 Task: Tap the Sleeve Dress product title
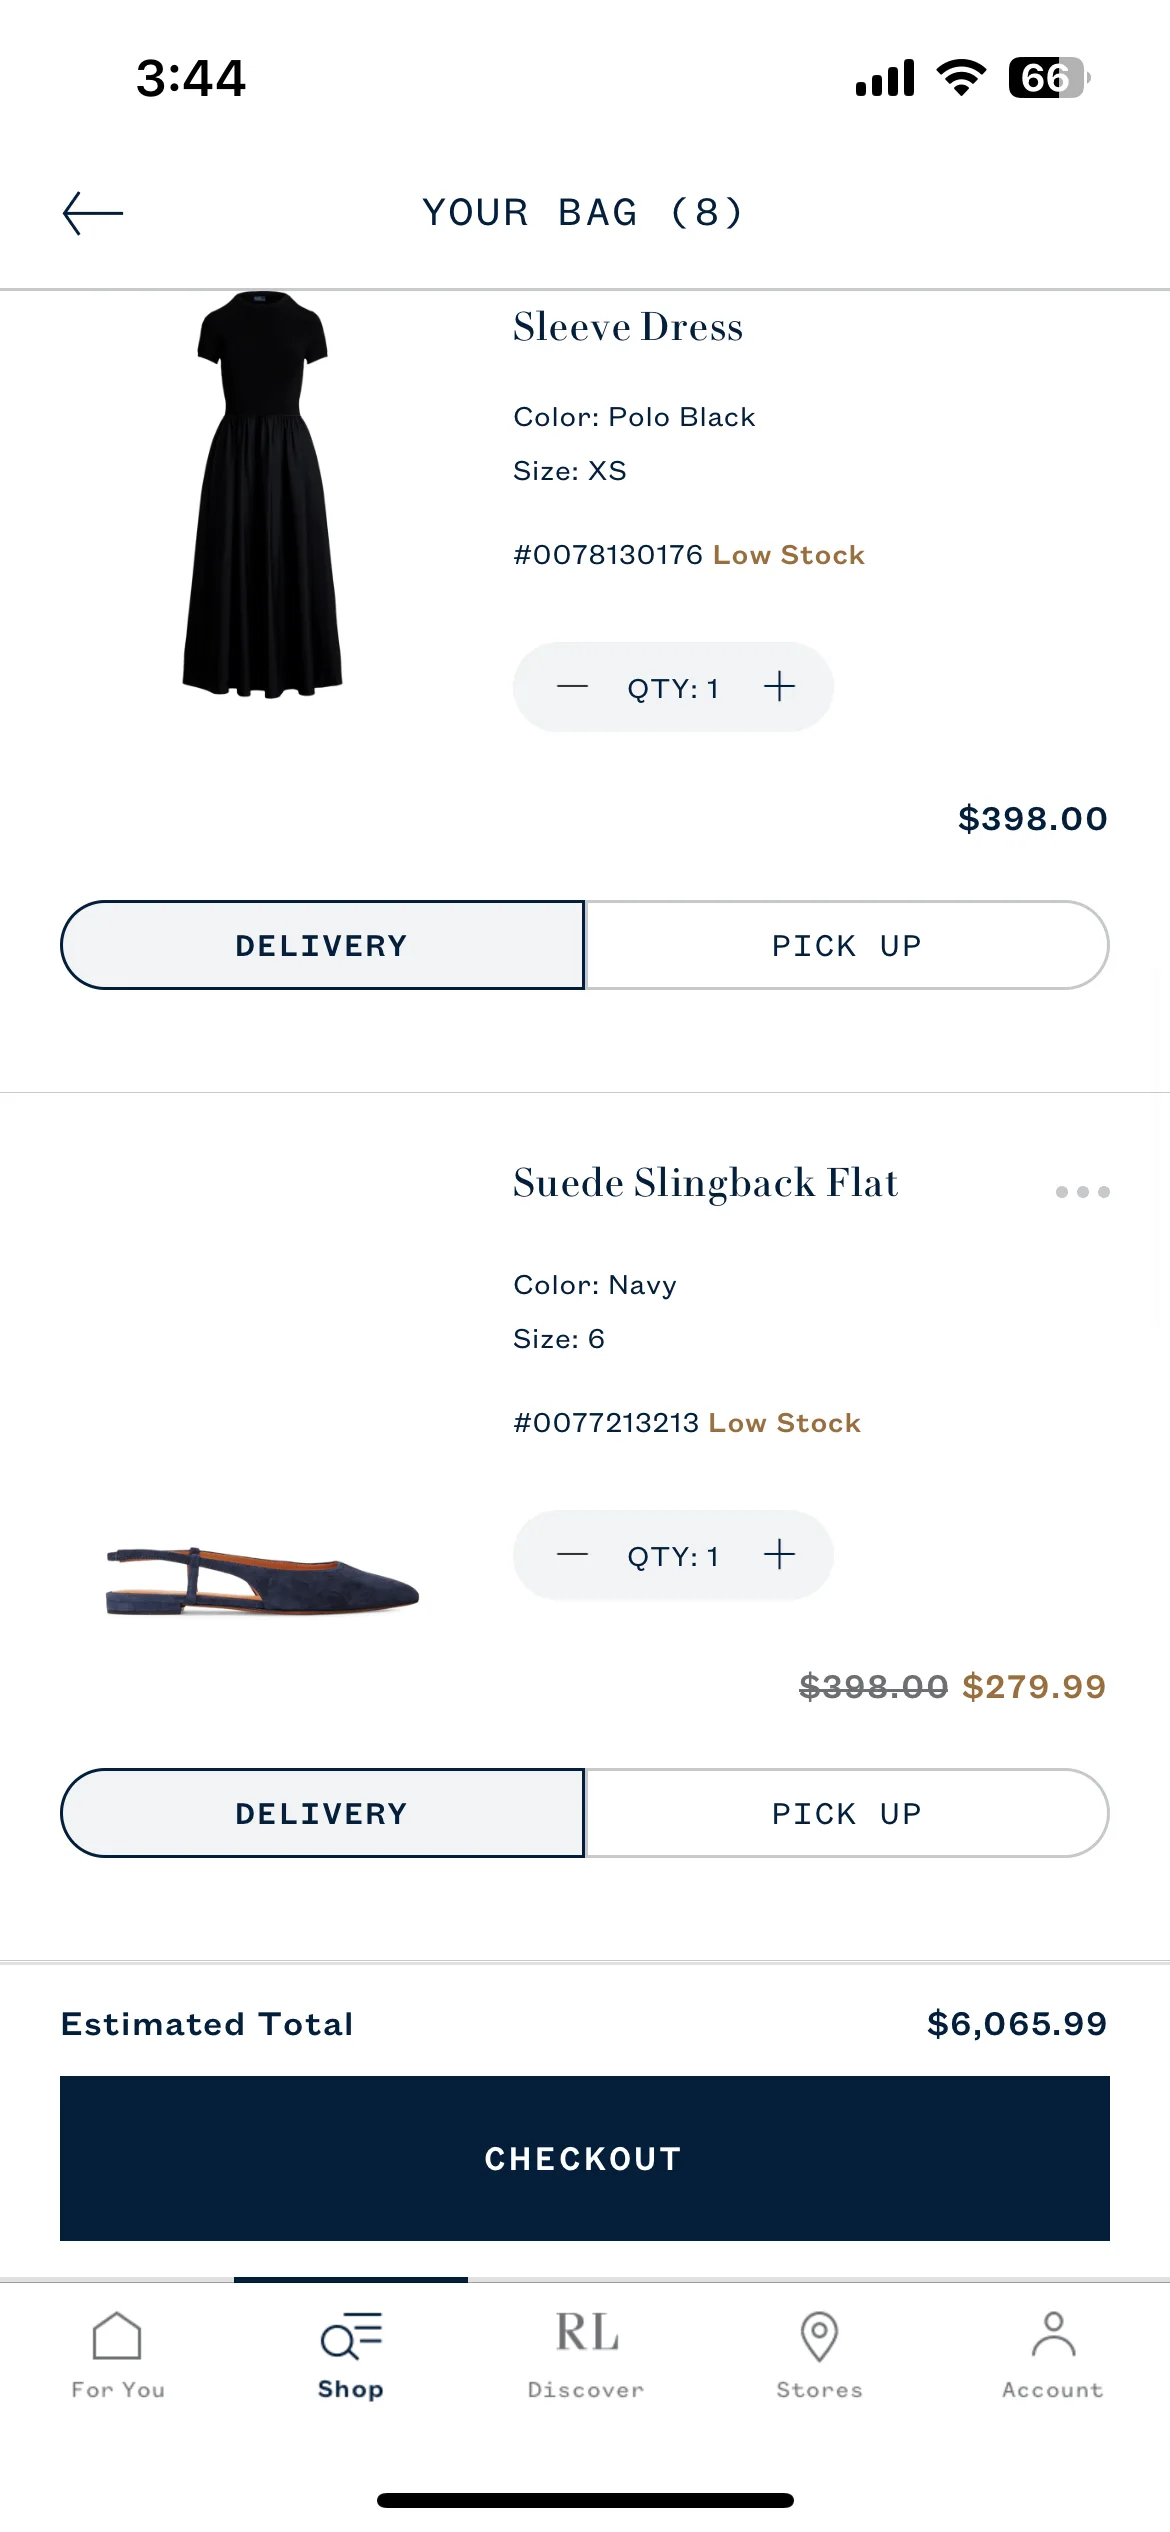pos(628,327)
